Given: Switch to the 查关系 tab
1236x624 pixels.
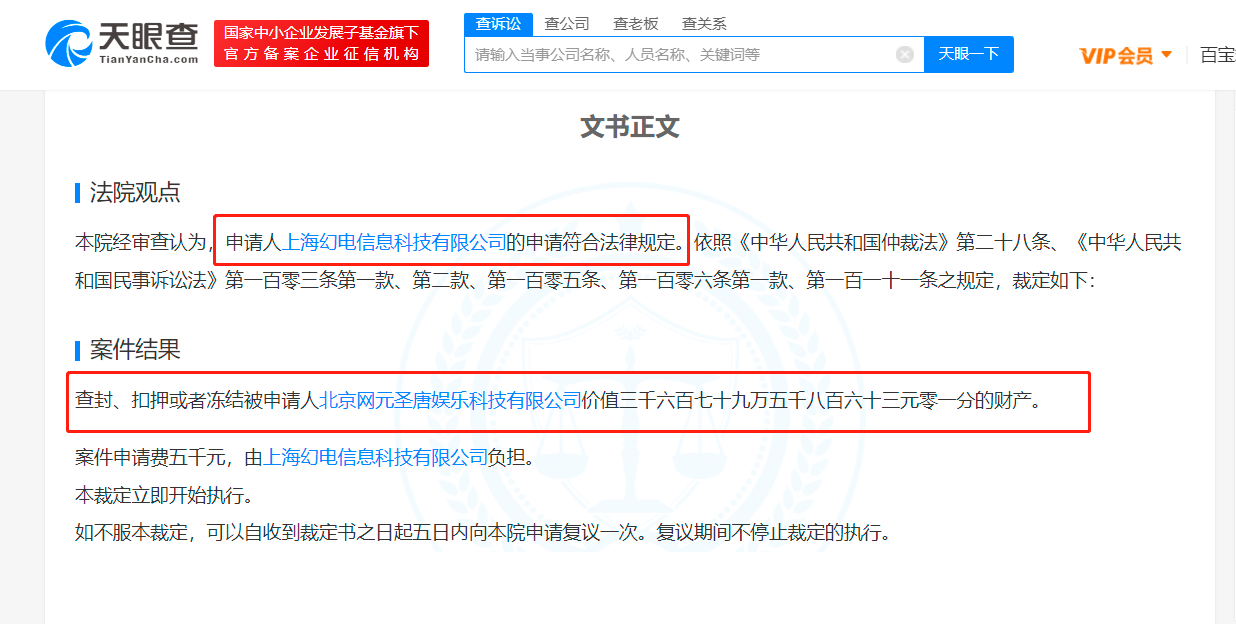Looking at the screenshot, I should point(704,23).
